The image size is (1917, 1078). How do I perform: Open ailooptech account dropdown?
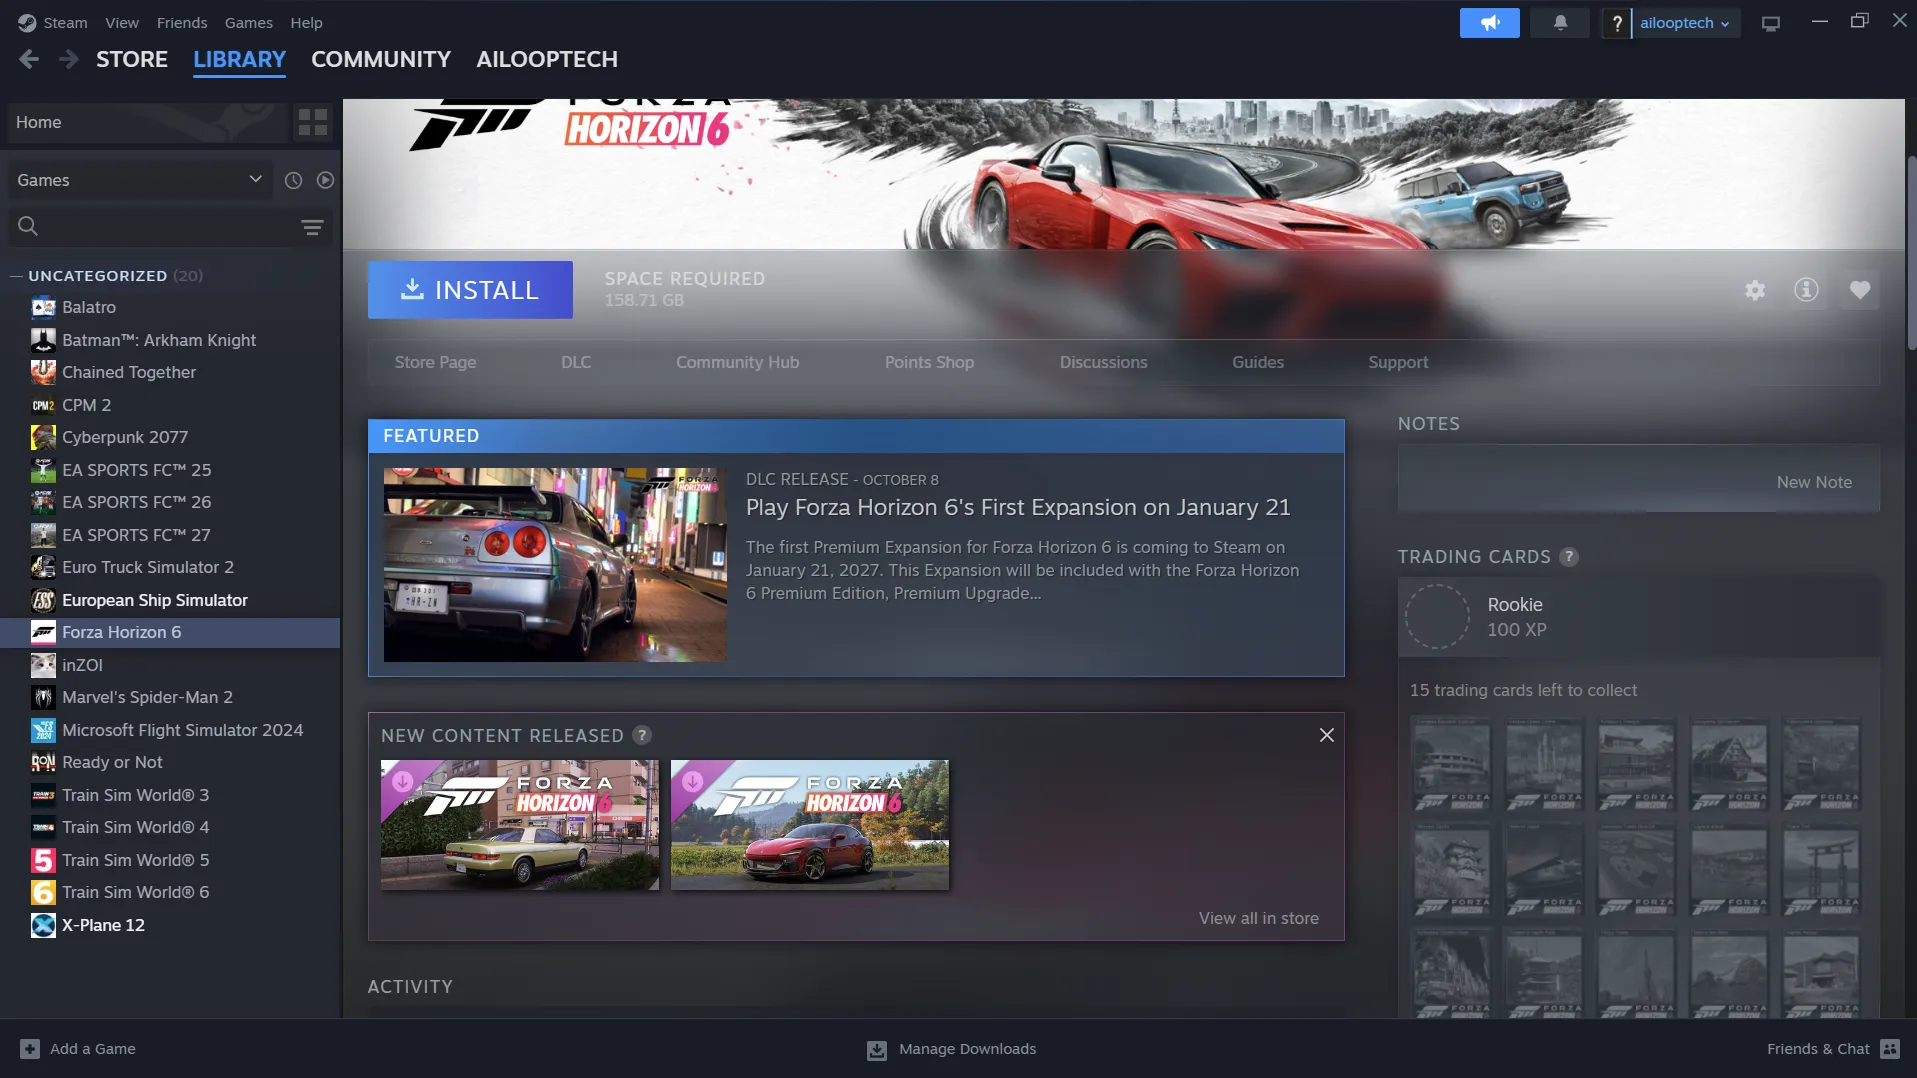1684,23
